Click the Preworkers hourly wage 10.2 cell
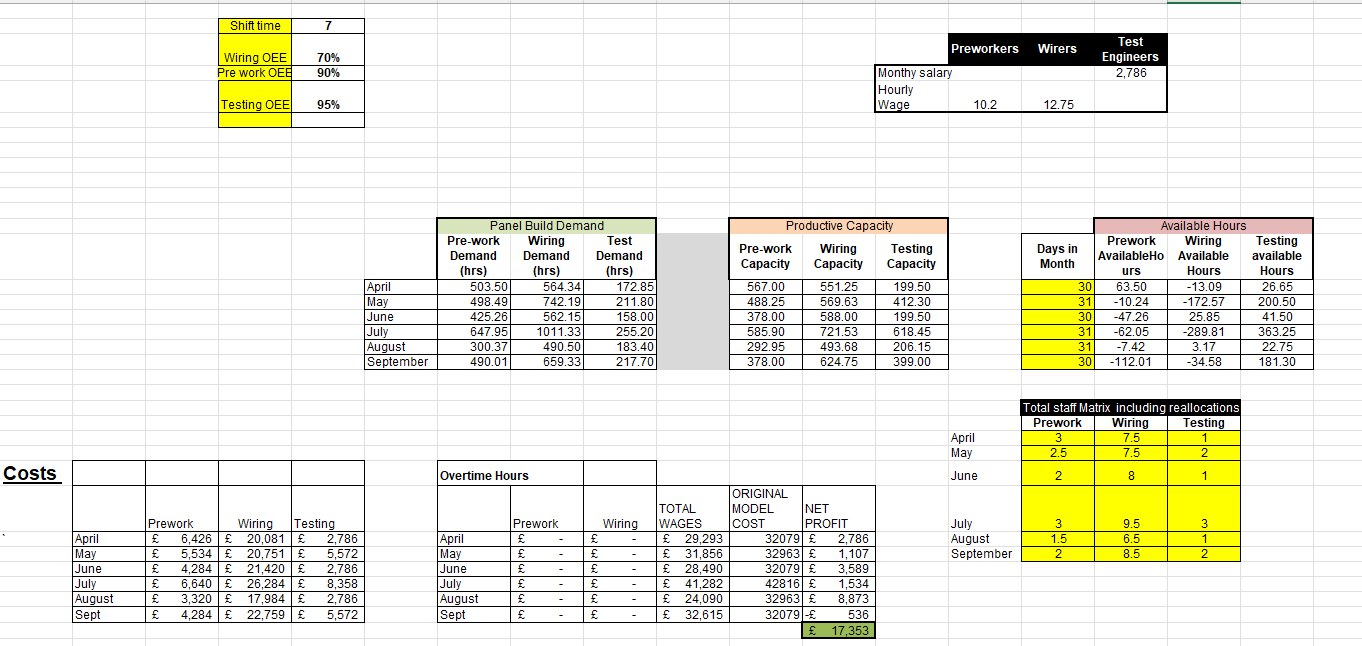Viewport: 1362px width, 646px height. pyautogui.click(x=985, y=98)
